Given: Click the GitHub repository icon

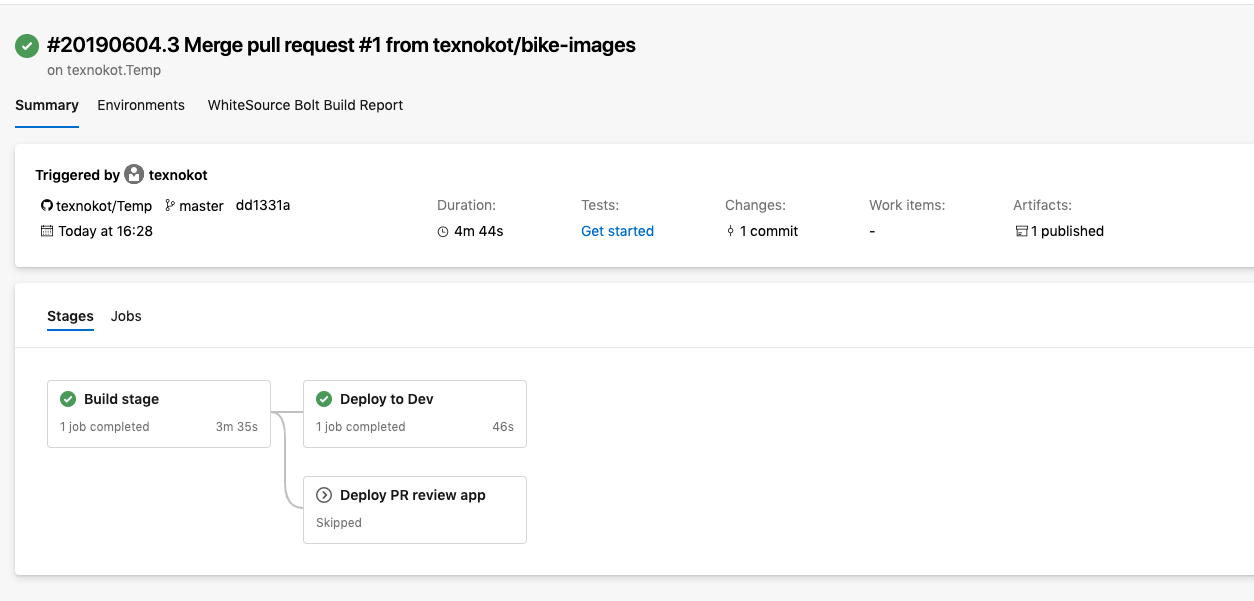Looking at the screenshot, I should 46,206.
